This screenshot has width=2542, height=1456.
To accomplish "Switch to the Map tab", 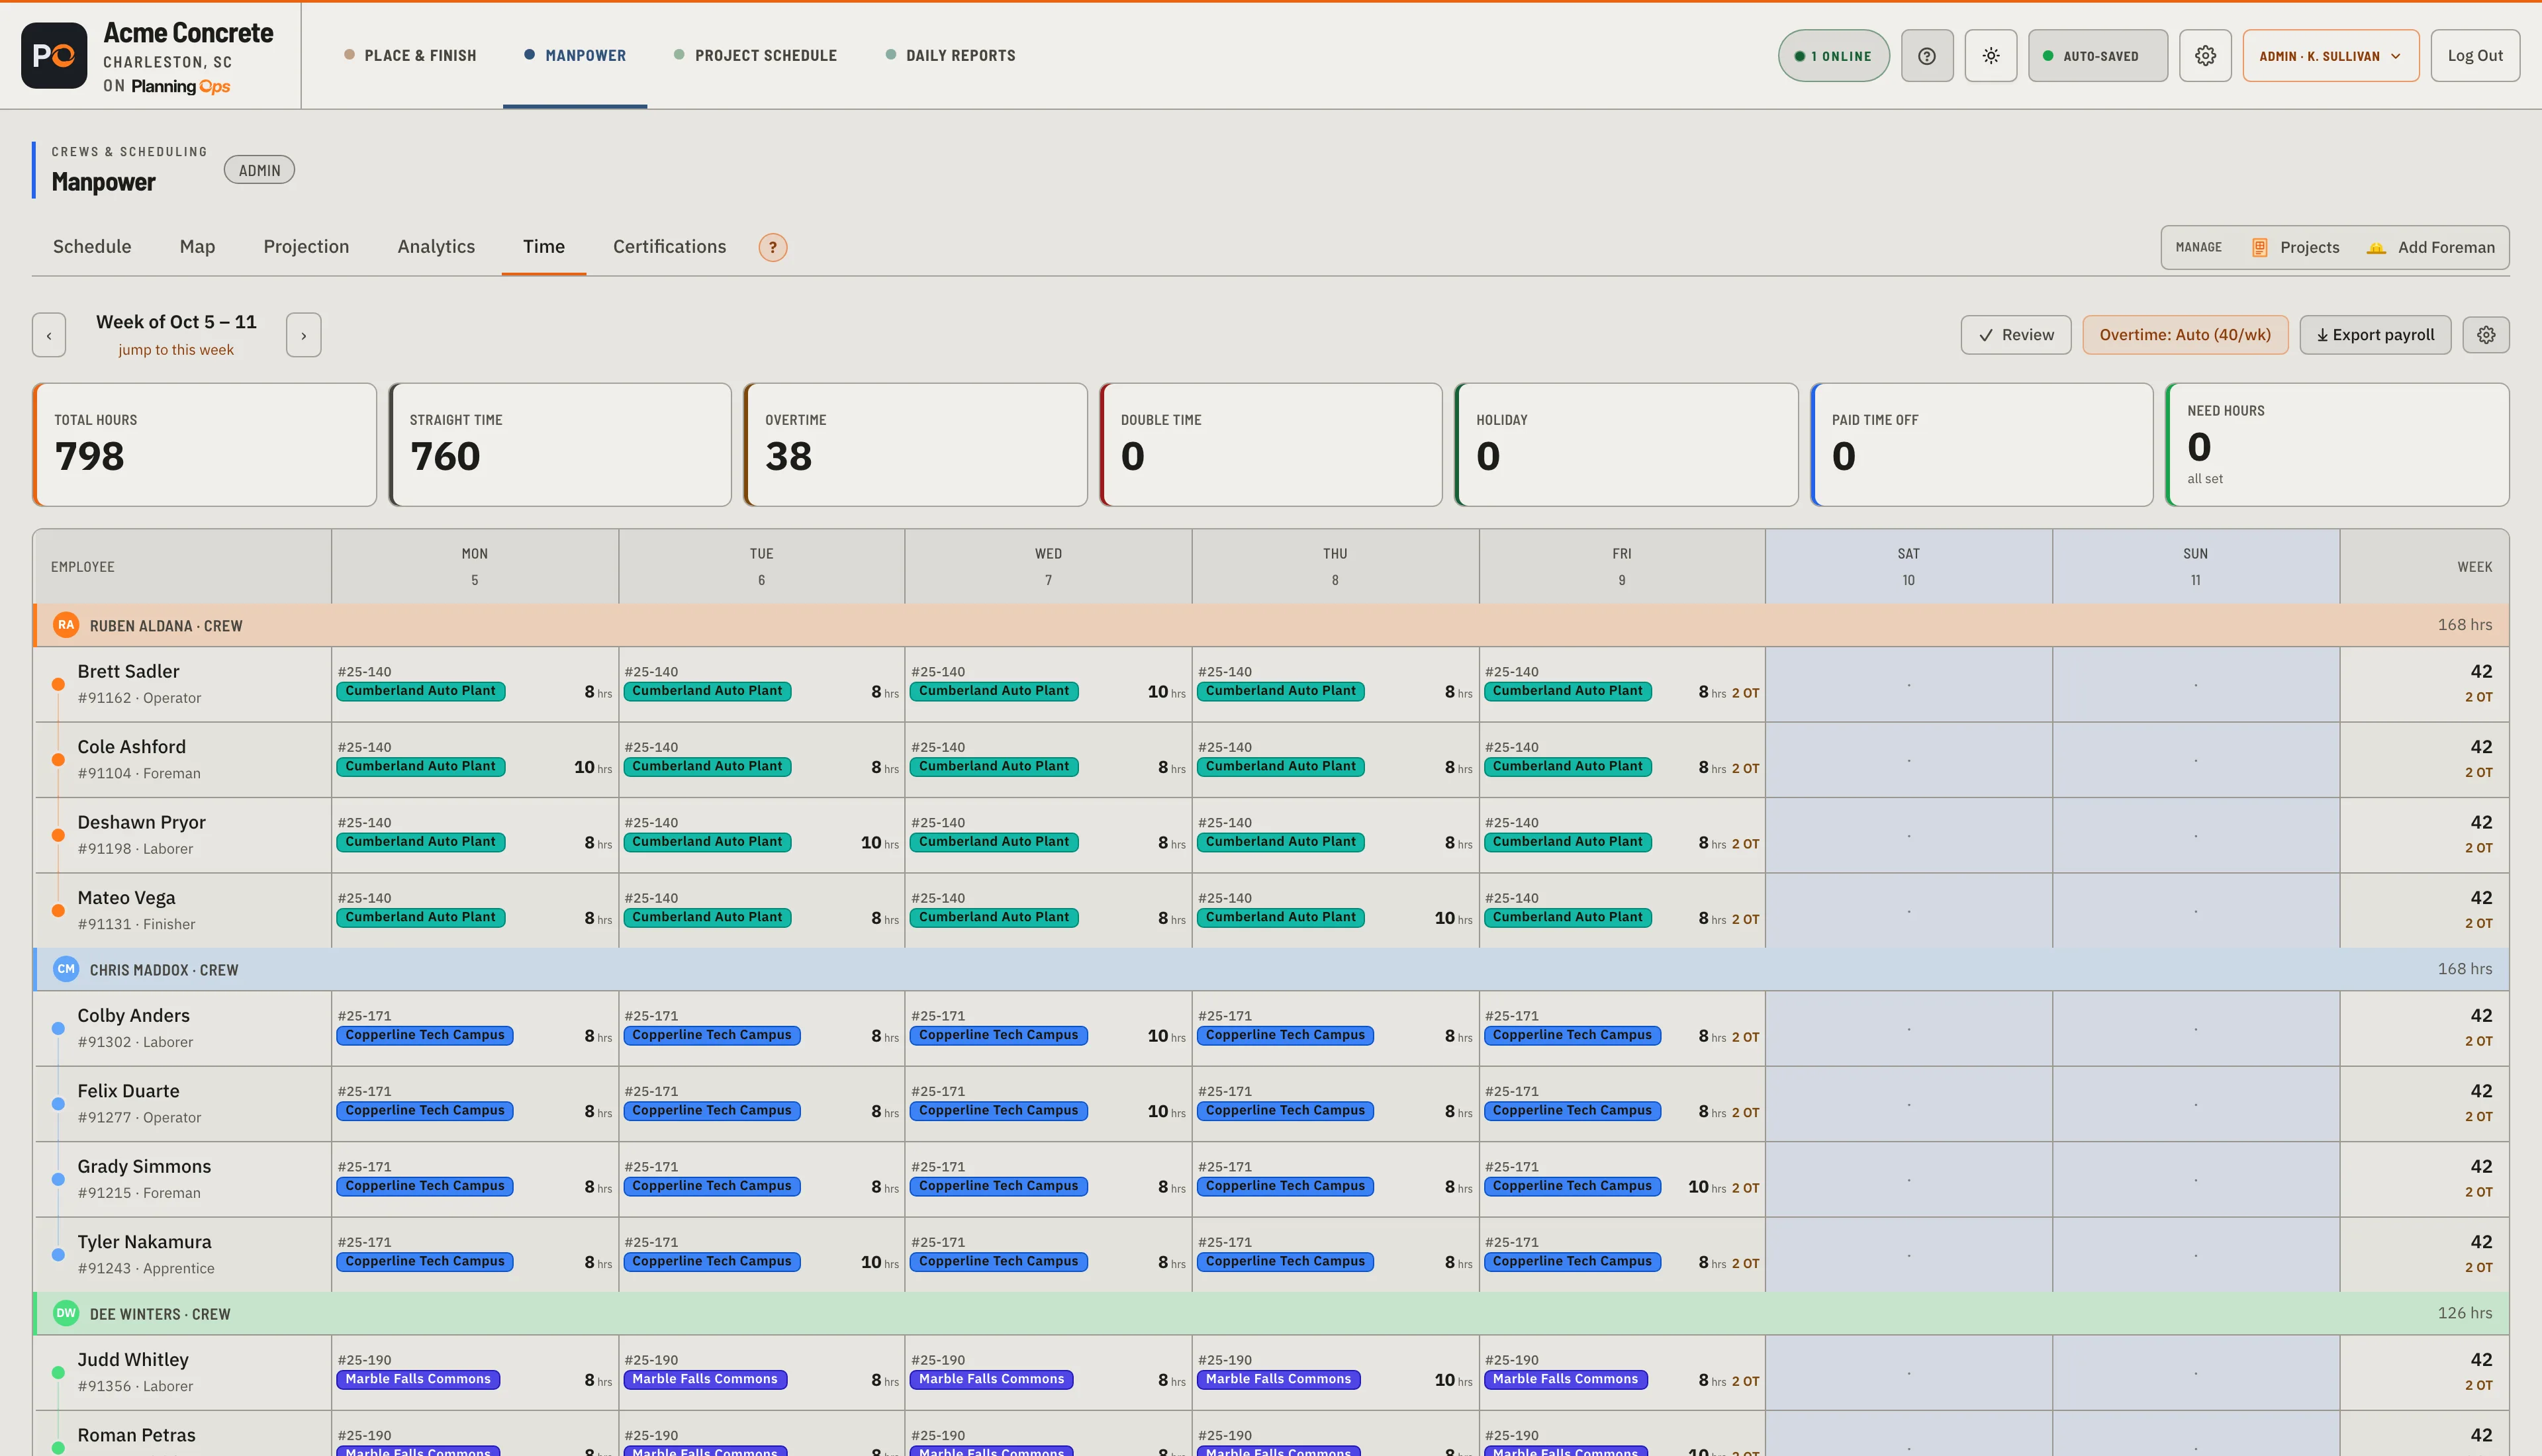I will click(x=197, y=247).
